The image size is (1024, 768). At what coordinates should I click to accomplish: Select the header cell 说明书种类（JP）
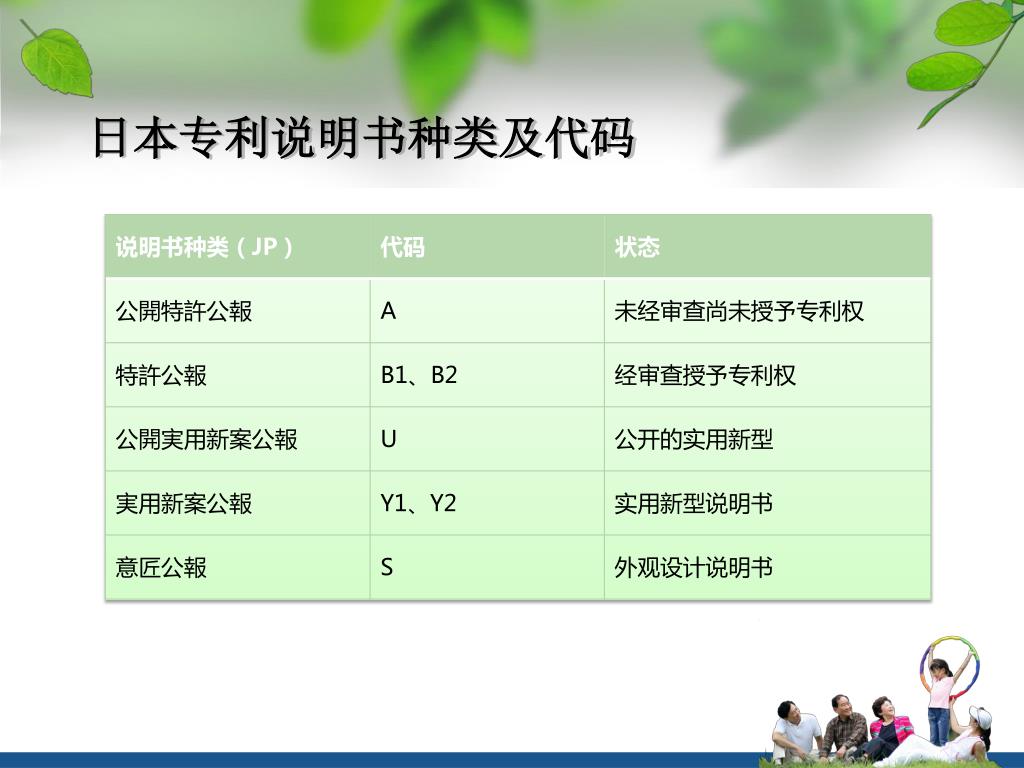[238, 246]
